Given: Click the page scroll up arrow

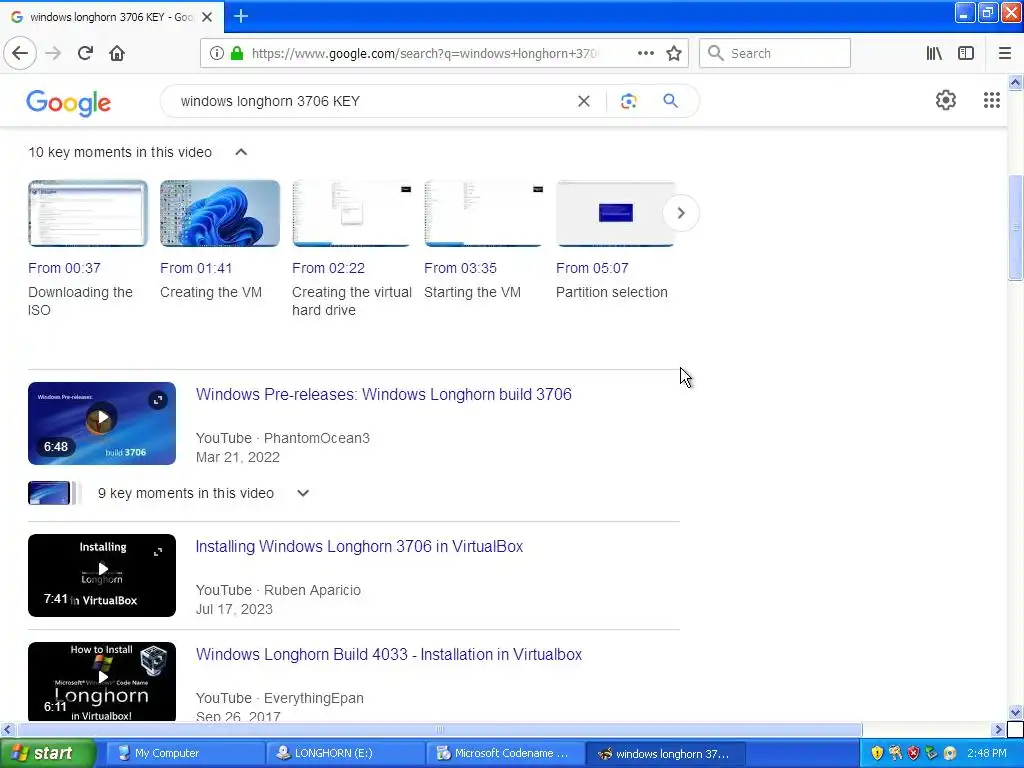Looking at the screenshot, I should coord(1015,82).
